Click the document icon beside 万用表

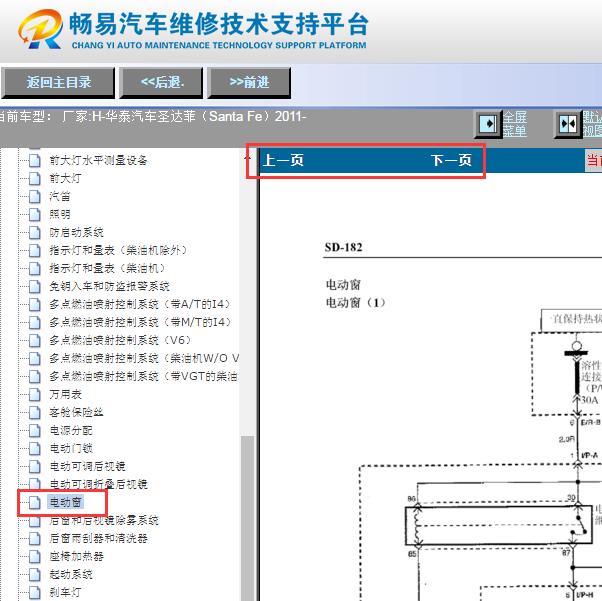[35, 394]
